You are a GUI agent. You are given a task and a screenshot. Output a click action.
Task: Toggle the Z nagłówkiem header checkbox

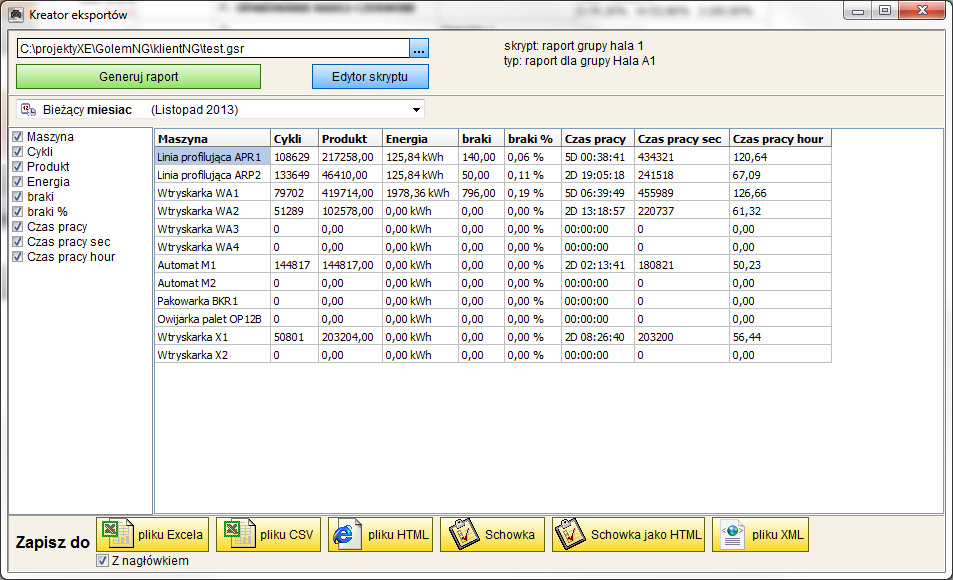pyautogui.click(x=103, y=561)
